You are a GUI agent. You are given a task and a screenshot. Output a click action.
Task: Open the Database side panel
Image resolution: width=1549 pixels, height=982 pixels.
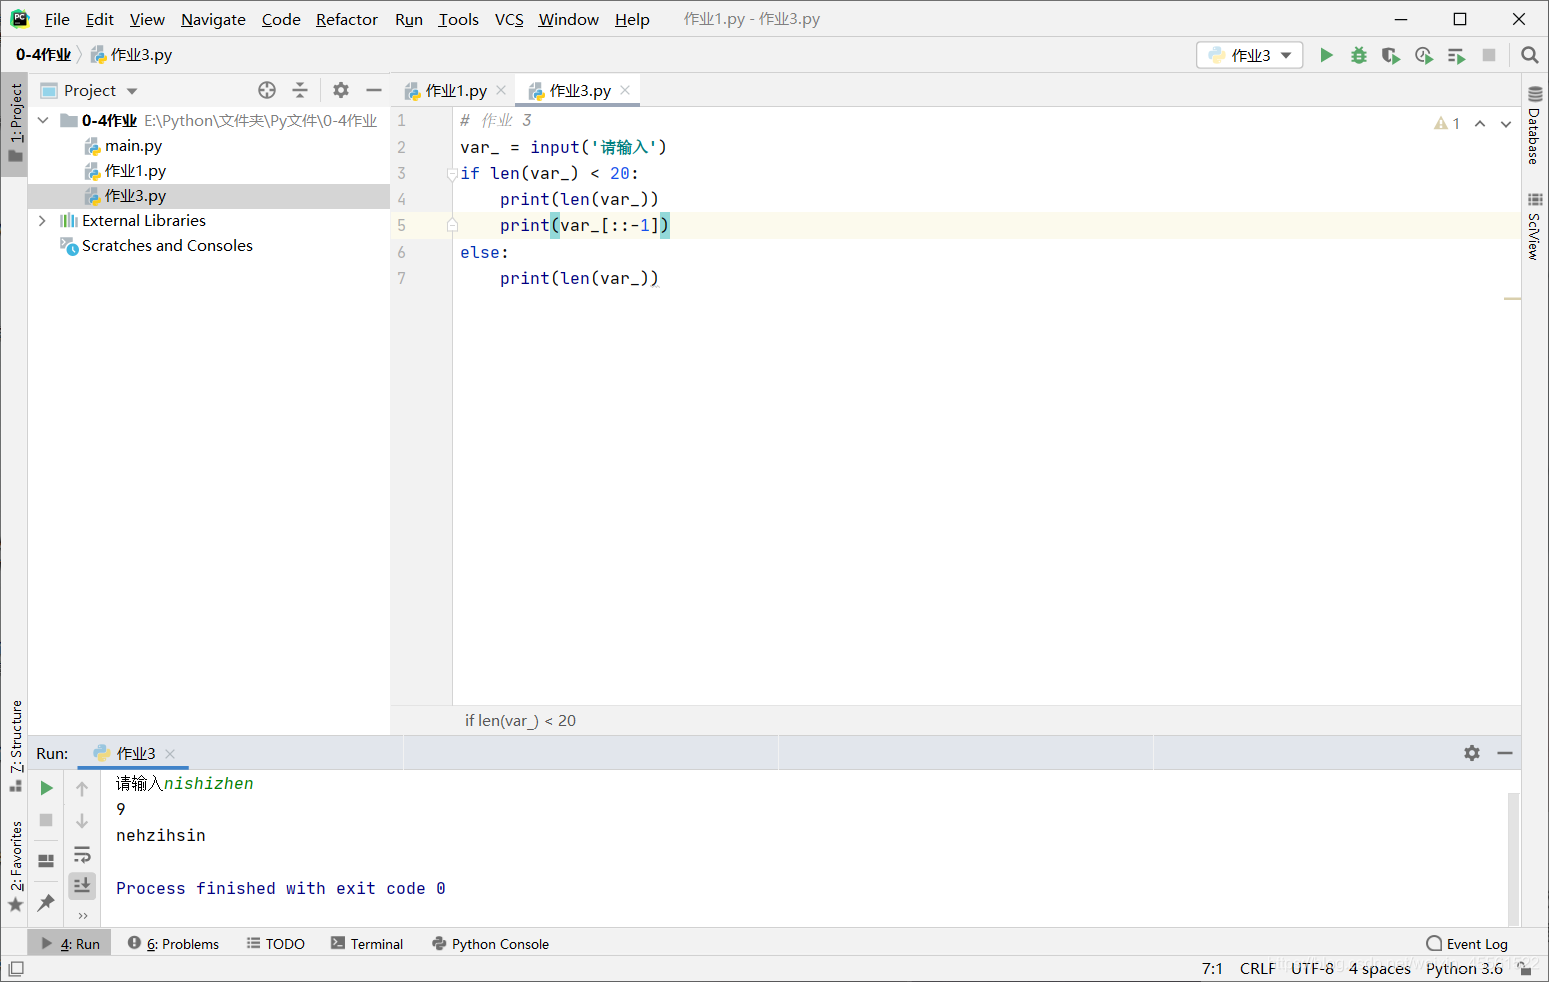1534,125
